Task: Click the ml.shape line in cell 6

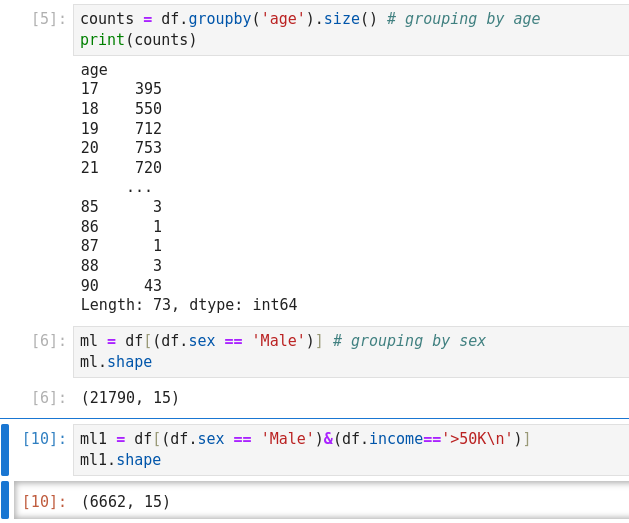Action: (116, 362)
